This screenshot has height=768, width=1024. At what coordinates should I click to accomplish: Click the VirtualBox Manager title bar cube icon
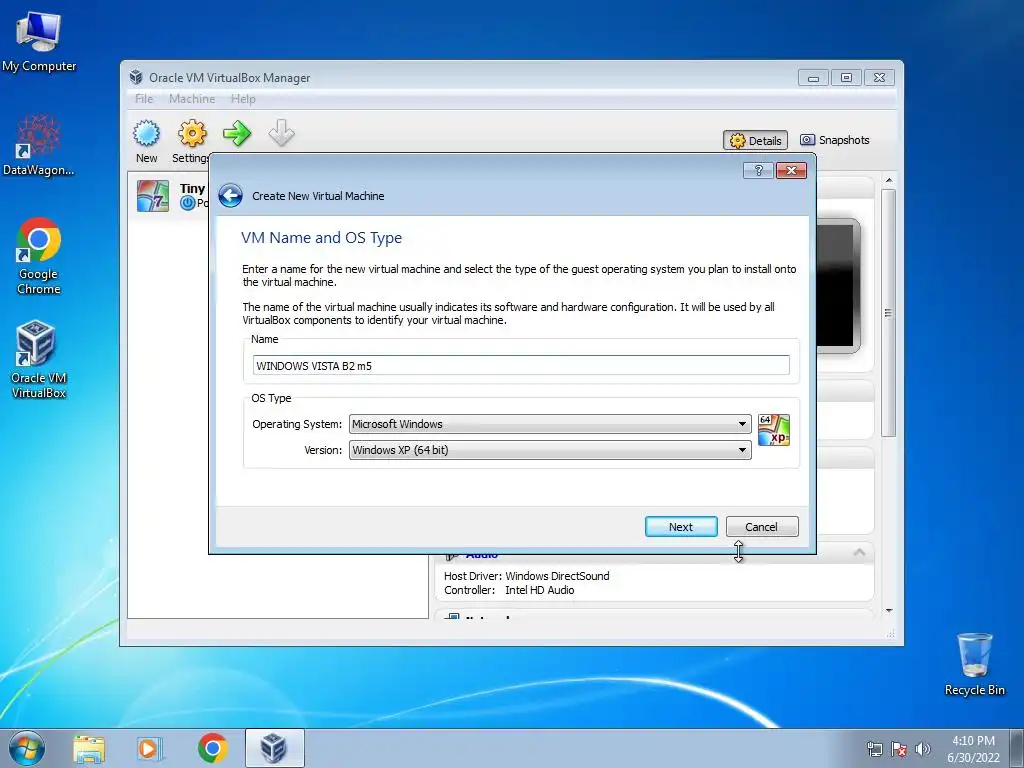coord(136,77)
